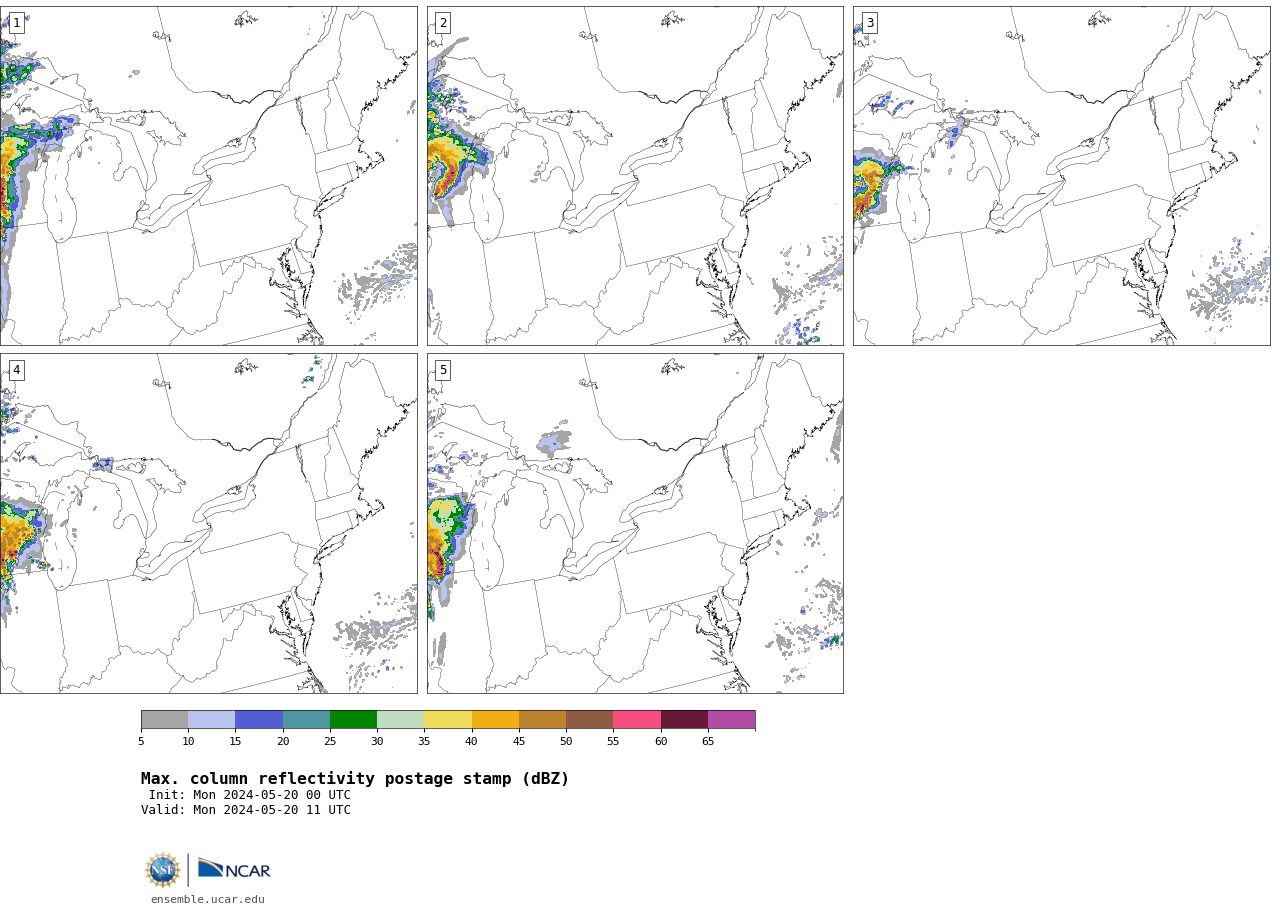1280x910 pixels.
Task: Click the colorbar tick label 50
Action: coord(566,742)
